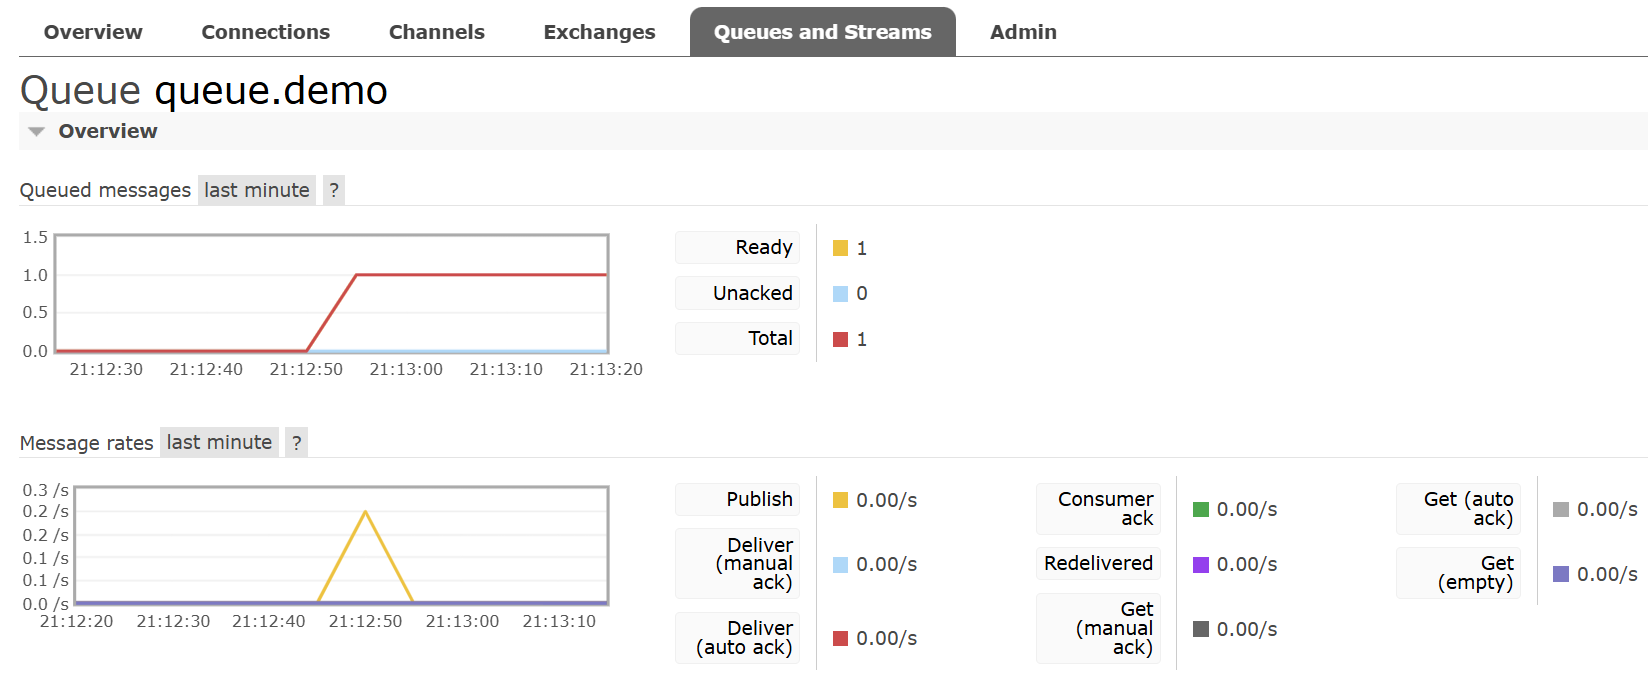Screen dimensions: 1648x679
Task: Click the light blue Unacked swatch
Action: (840, 294)
